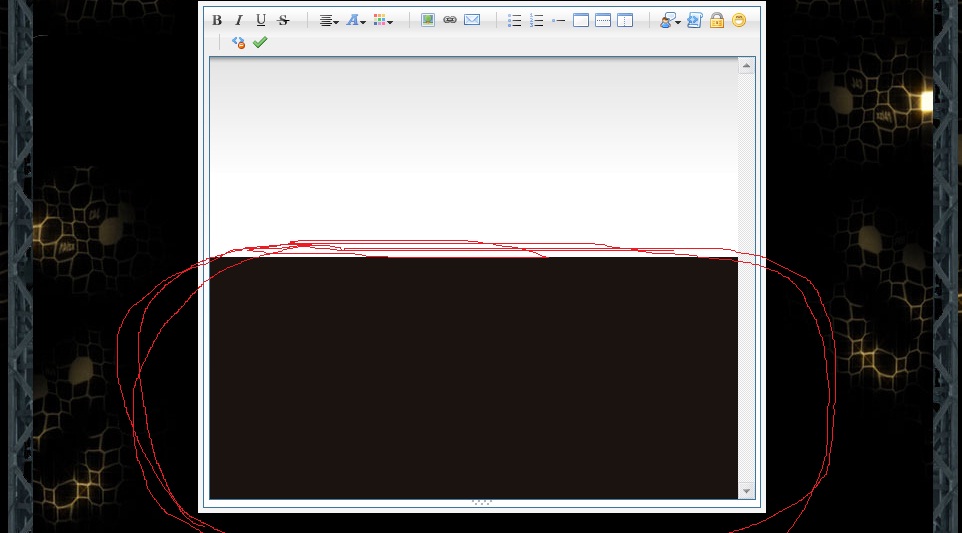Screen dimensions: 962x533
Task: Toggle italic text style
Action: click(x=239, y=20)
